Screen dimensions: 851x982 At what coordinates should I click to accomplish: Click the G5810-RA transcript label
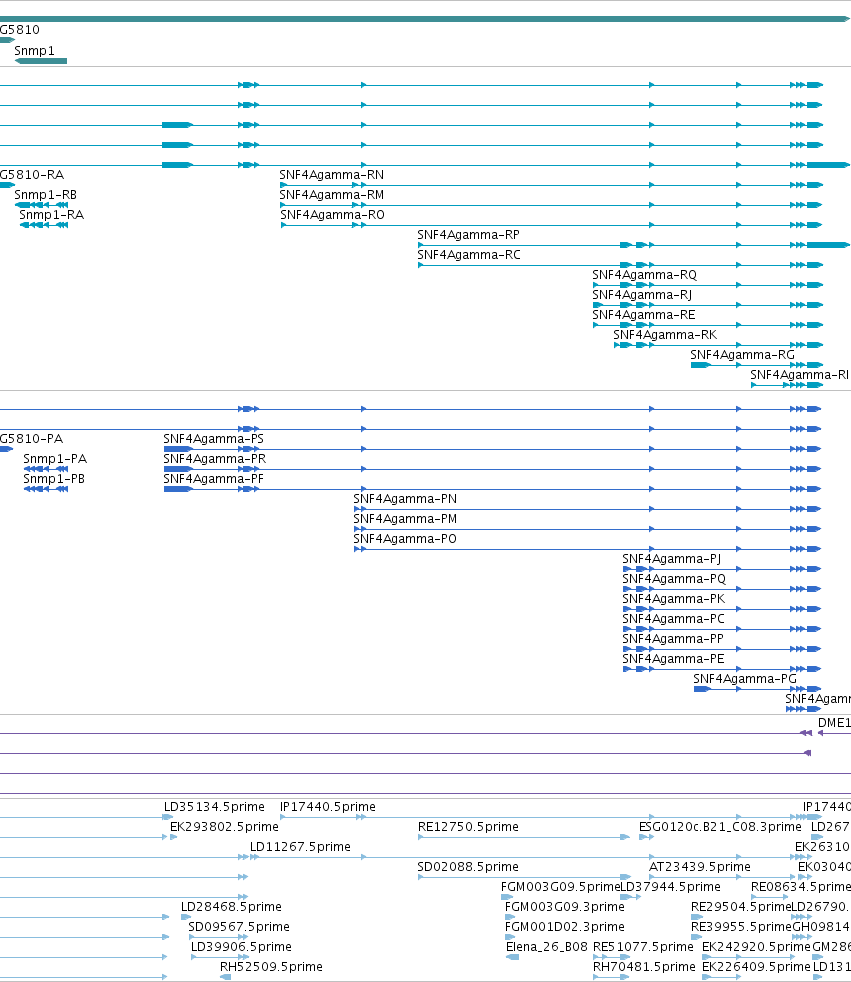coord(32,175)
